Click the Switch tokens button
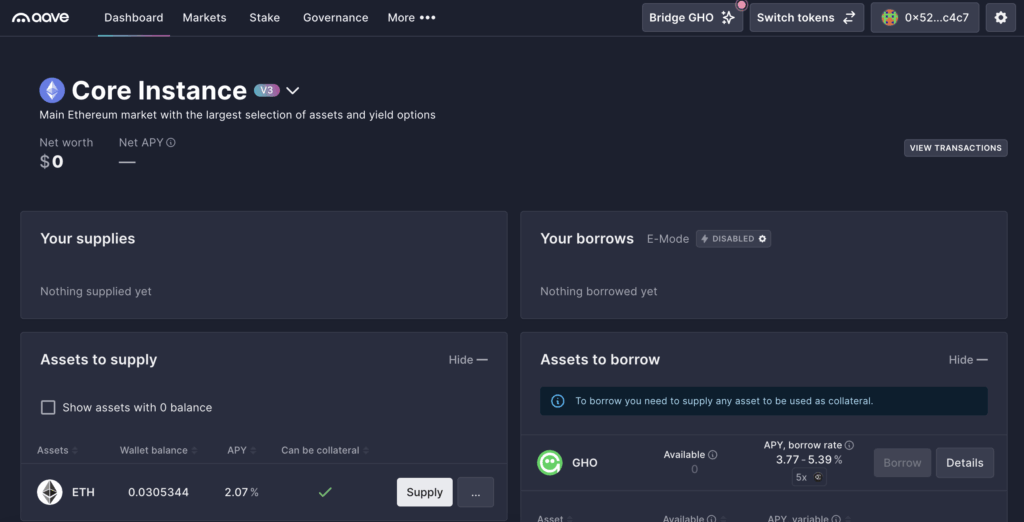The image size is (1024, 522). coord(807,18)
